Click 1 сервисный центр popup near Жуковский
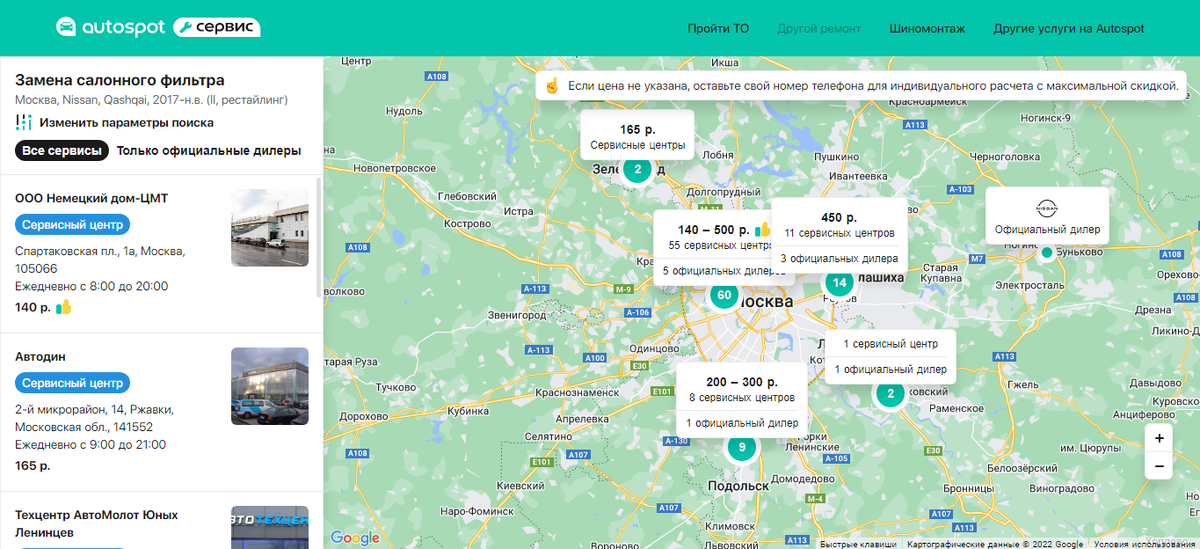This screenshot has height=549, width=1200. point(890,344)
